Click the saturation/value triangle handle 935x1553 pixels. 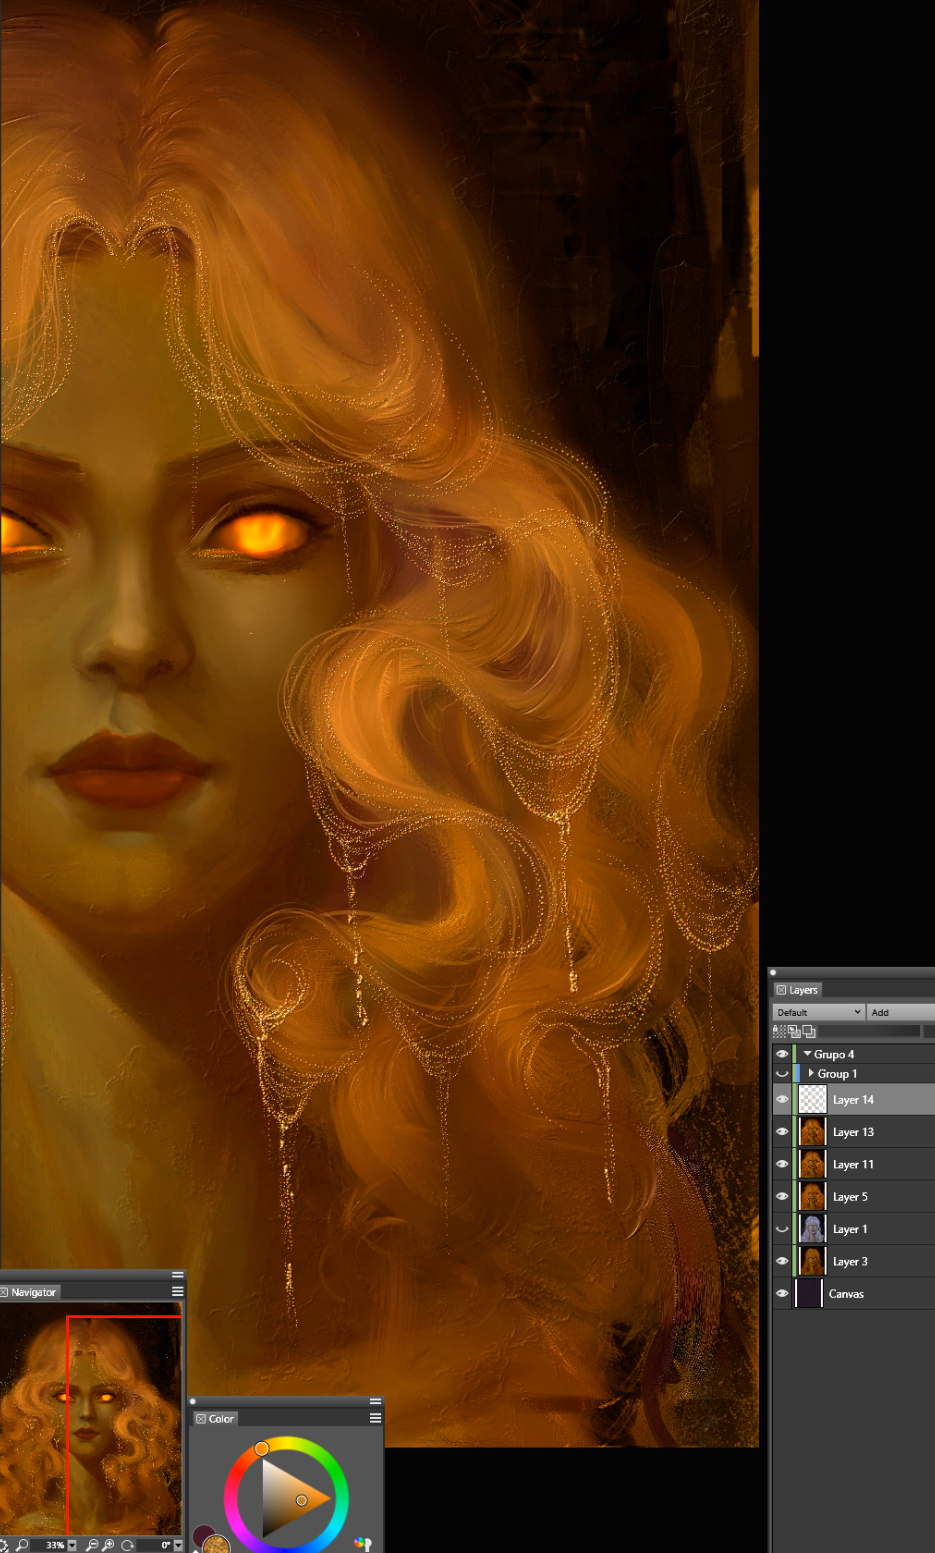point(302,1500)
